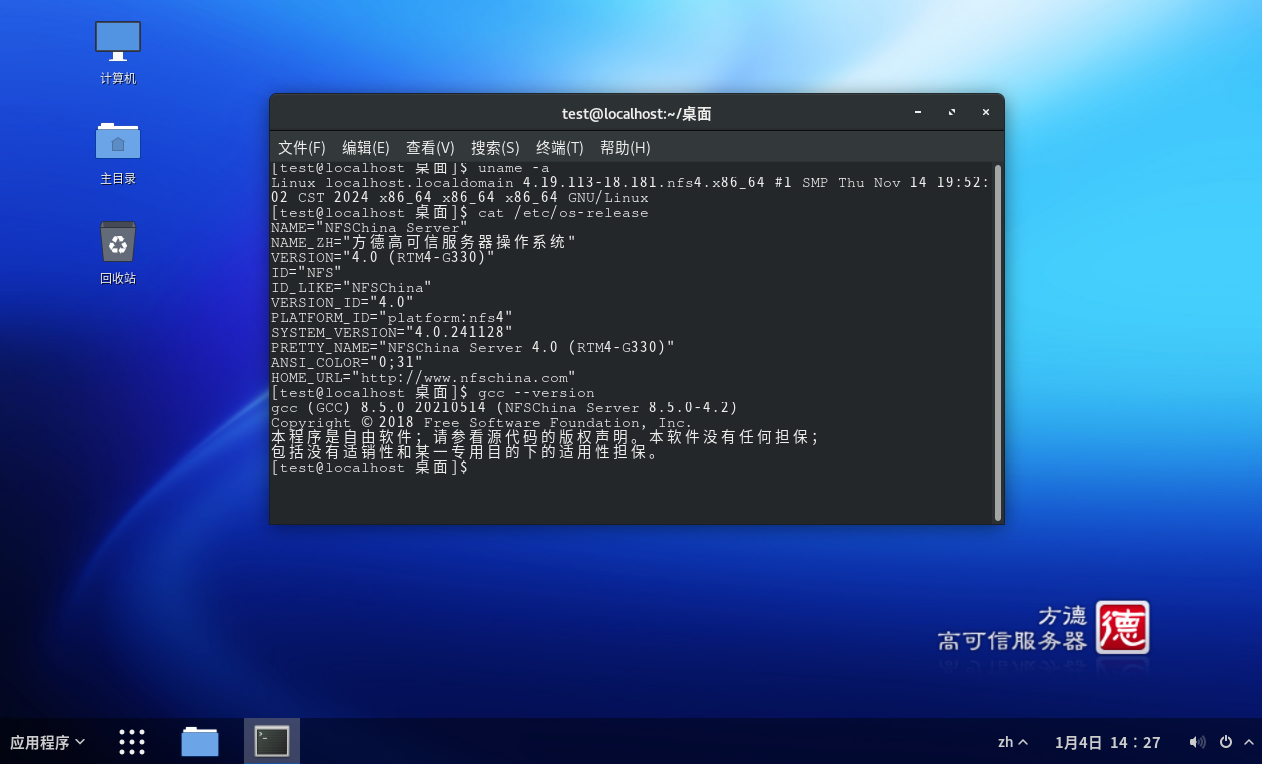Screen dimensions: 1262x764
Task: Click the power icon in system tray
Action: click(x=1225, y=742)
